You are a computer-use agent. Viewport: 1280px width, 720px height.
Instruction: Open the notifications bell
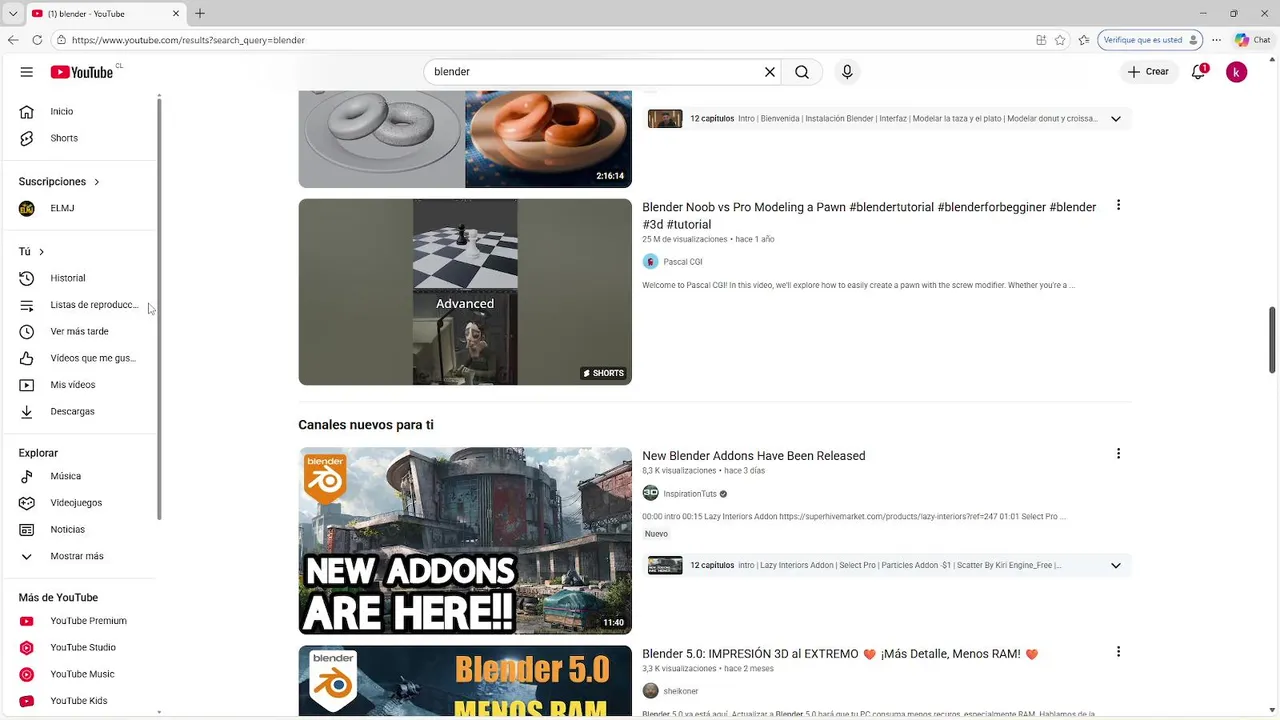coord(1198,72)
